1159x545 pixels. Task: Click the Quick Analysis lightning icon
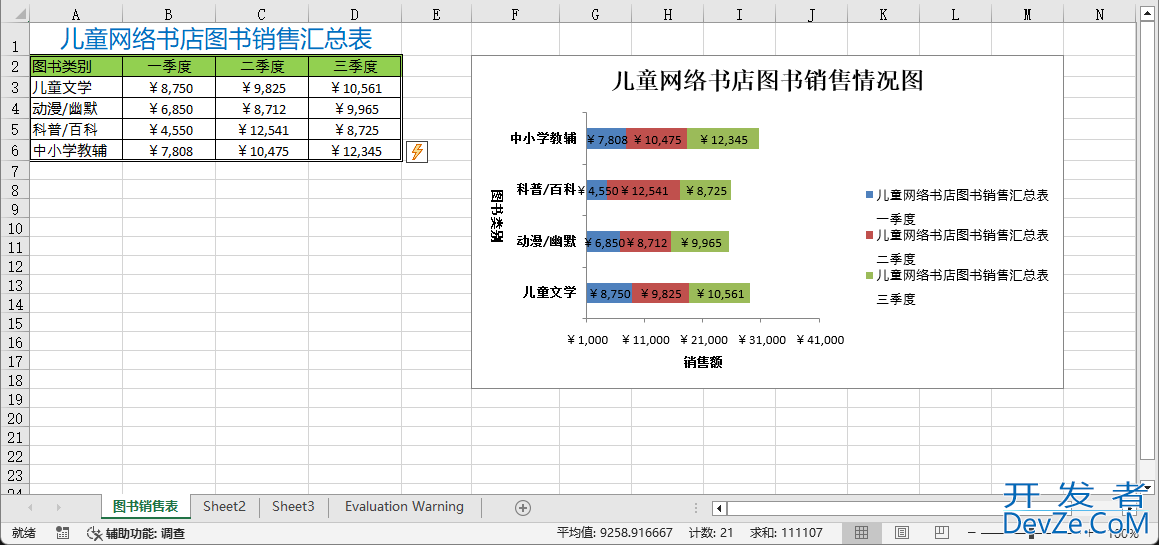[x=417, y=152]
